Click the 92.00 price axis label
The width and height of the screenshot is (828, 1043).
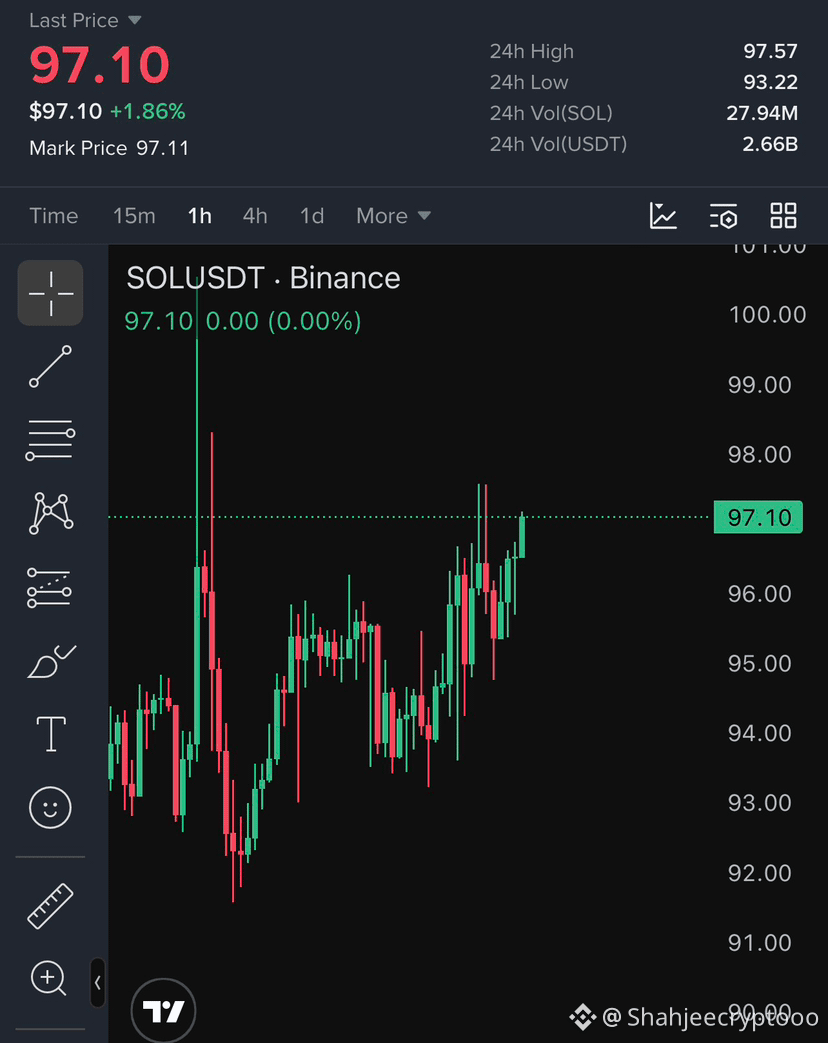point(759,873)
